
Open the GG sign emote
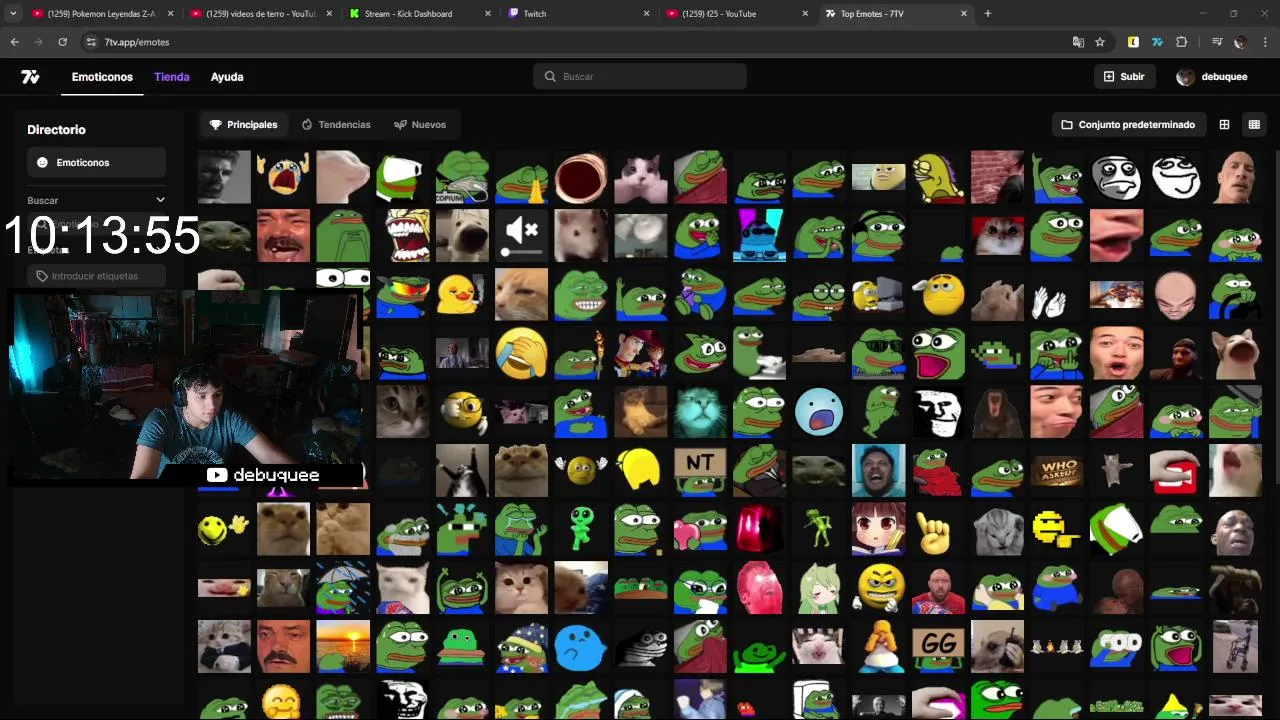(x=938, y=647)
